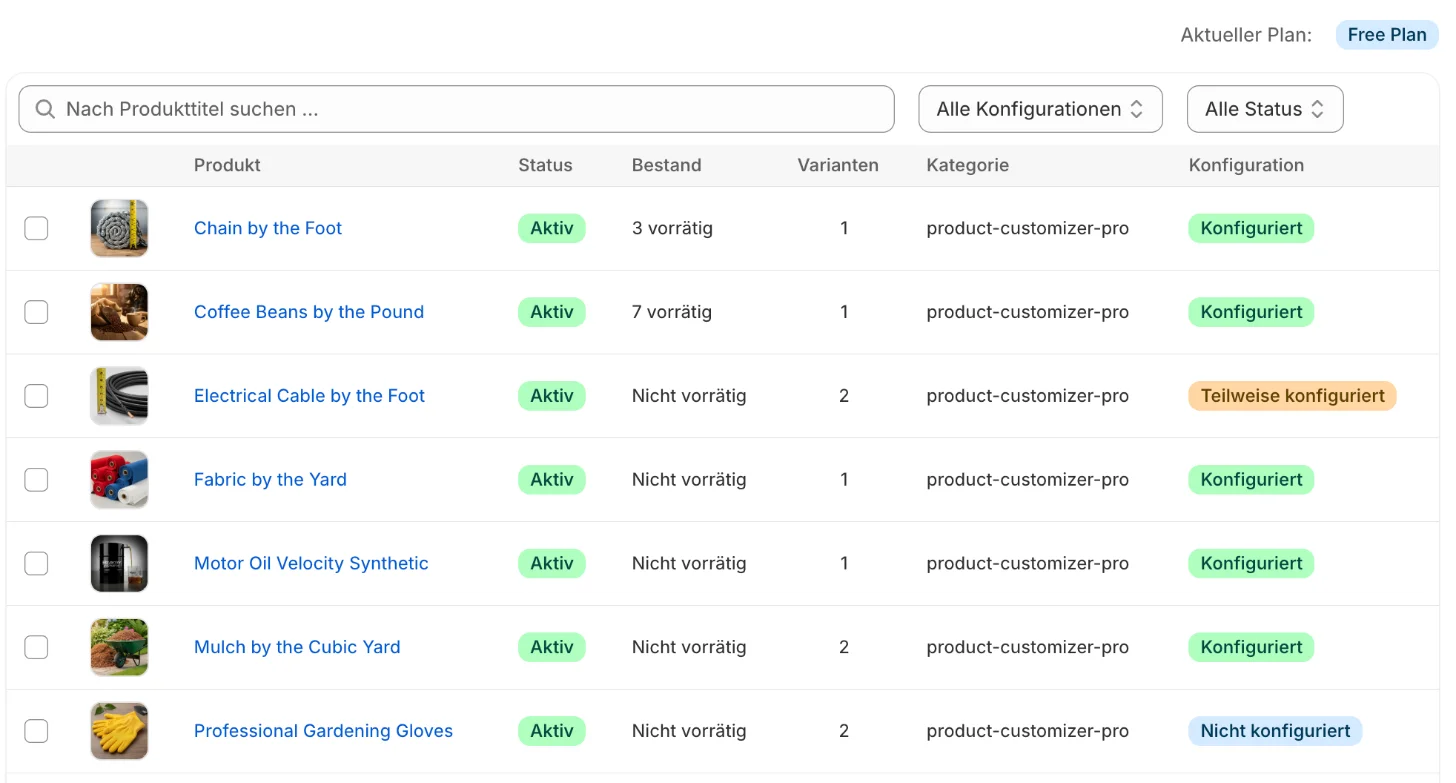1456x783 pixels.
Task: Click the Konfiguriert badge for Motor Oil
Action: (x=1251, y=563)
